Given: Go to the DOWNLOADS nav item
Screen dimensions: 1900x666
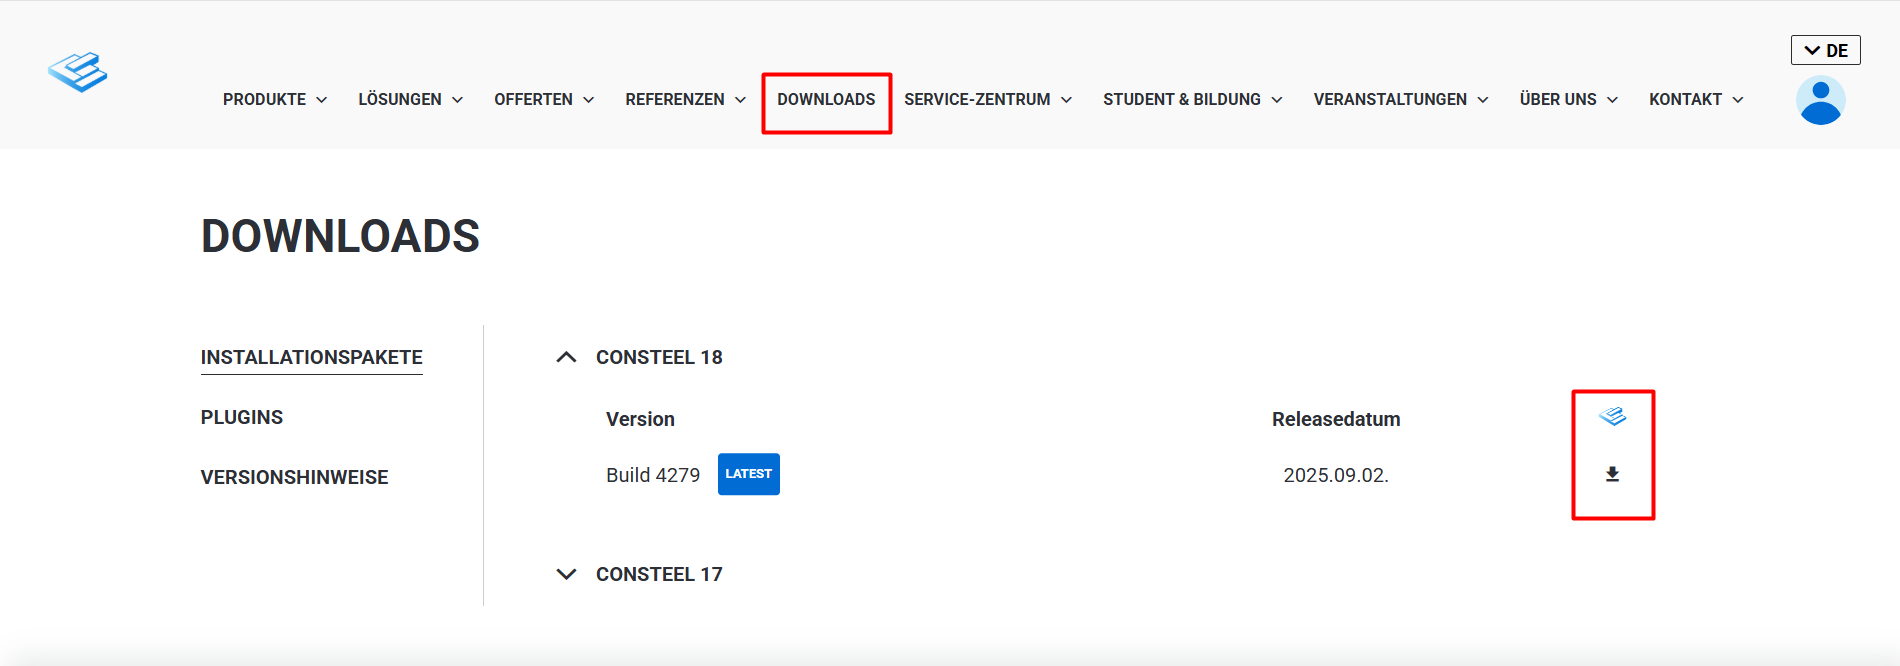Looking at the screenshot, I should 826,100.
